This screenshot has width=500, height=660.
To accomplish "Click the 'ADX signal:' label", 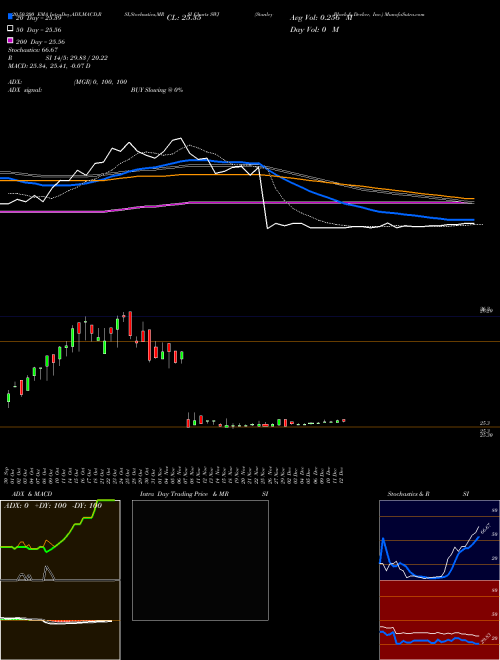I will (25, 90).
